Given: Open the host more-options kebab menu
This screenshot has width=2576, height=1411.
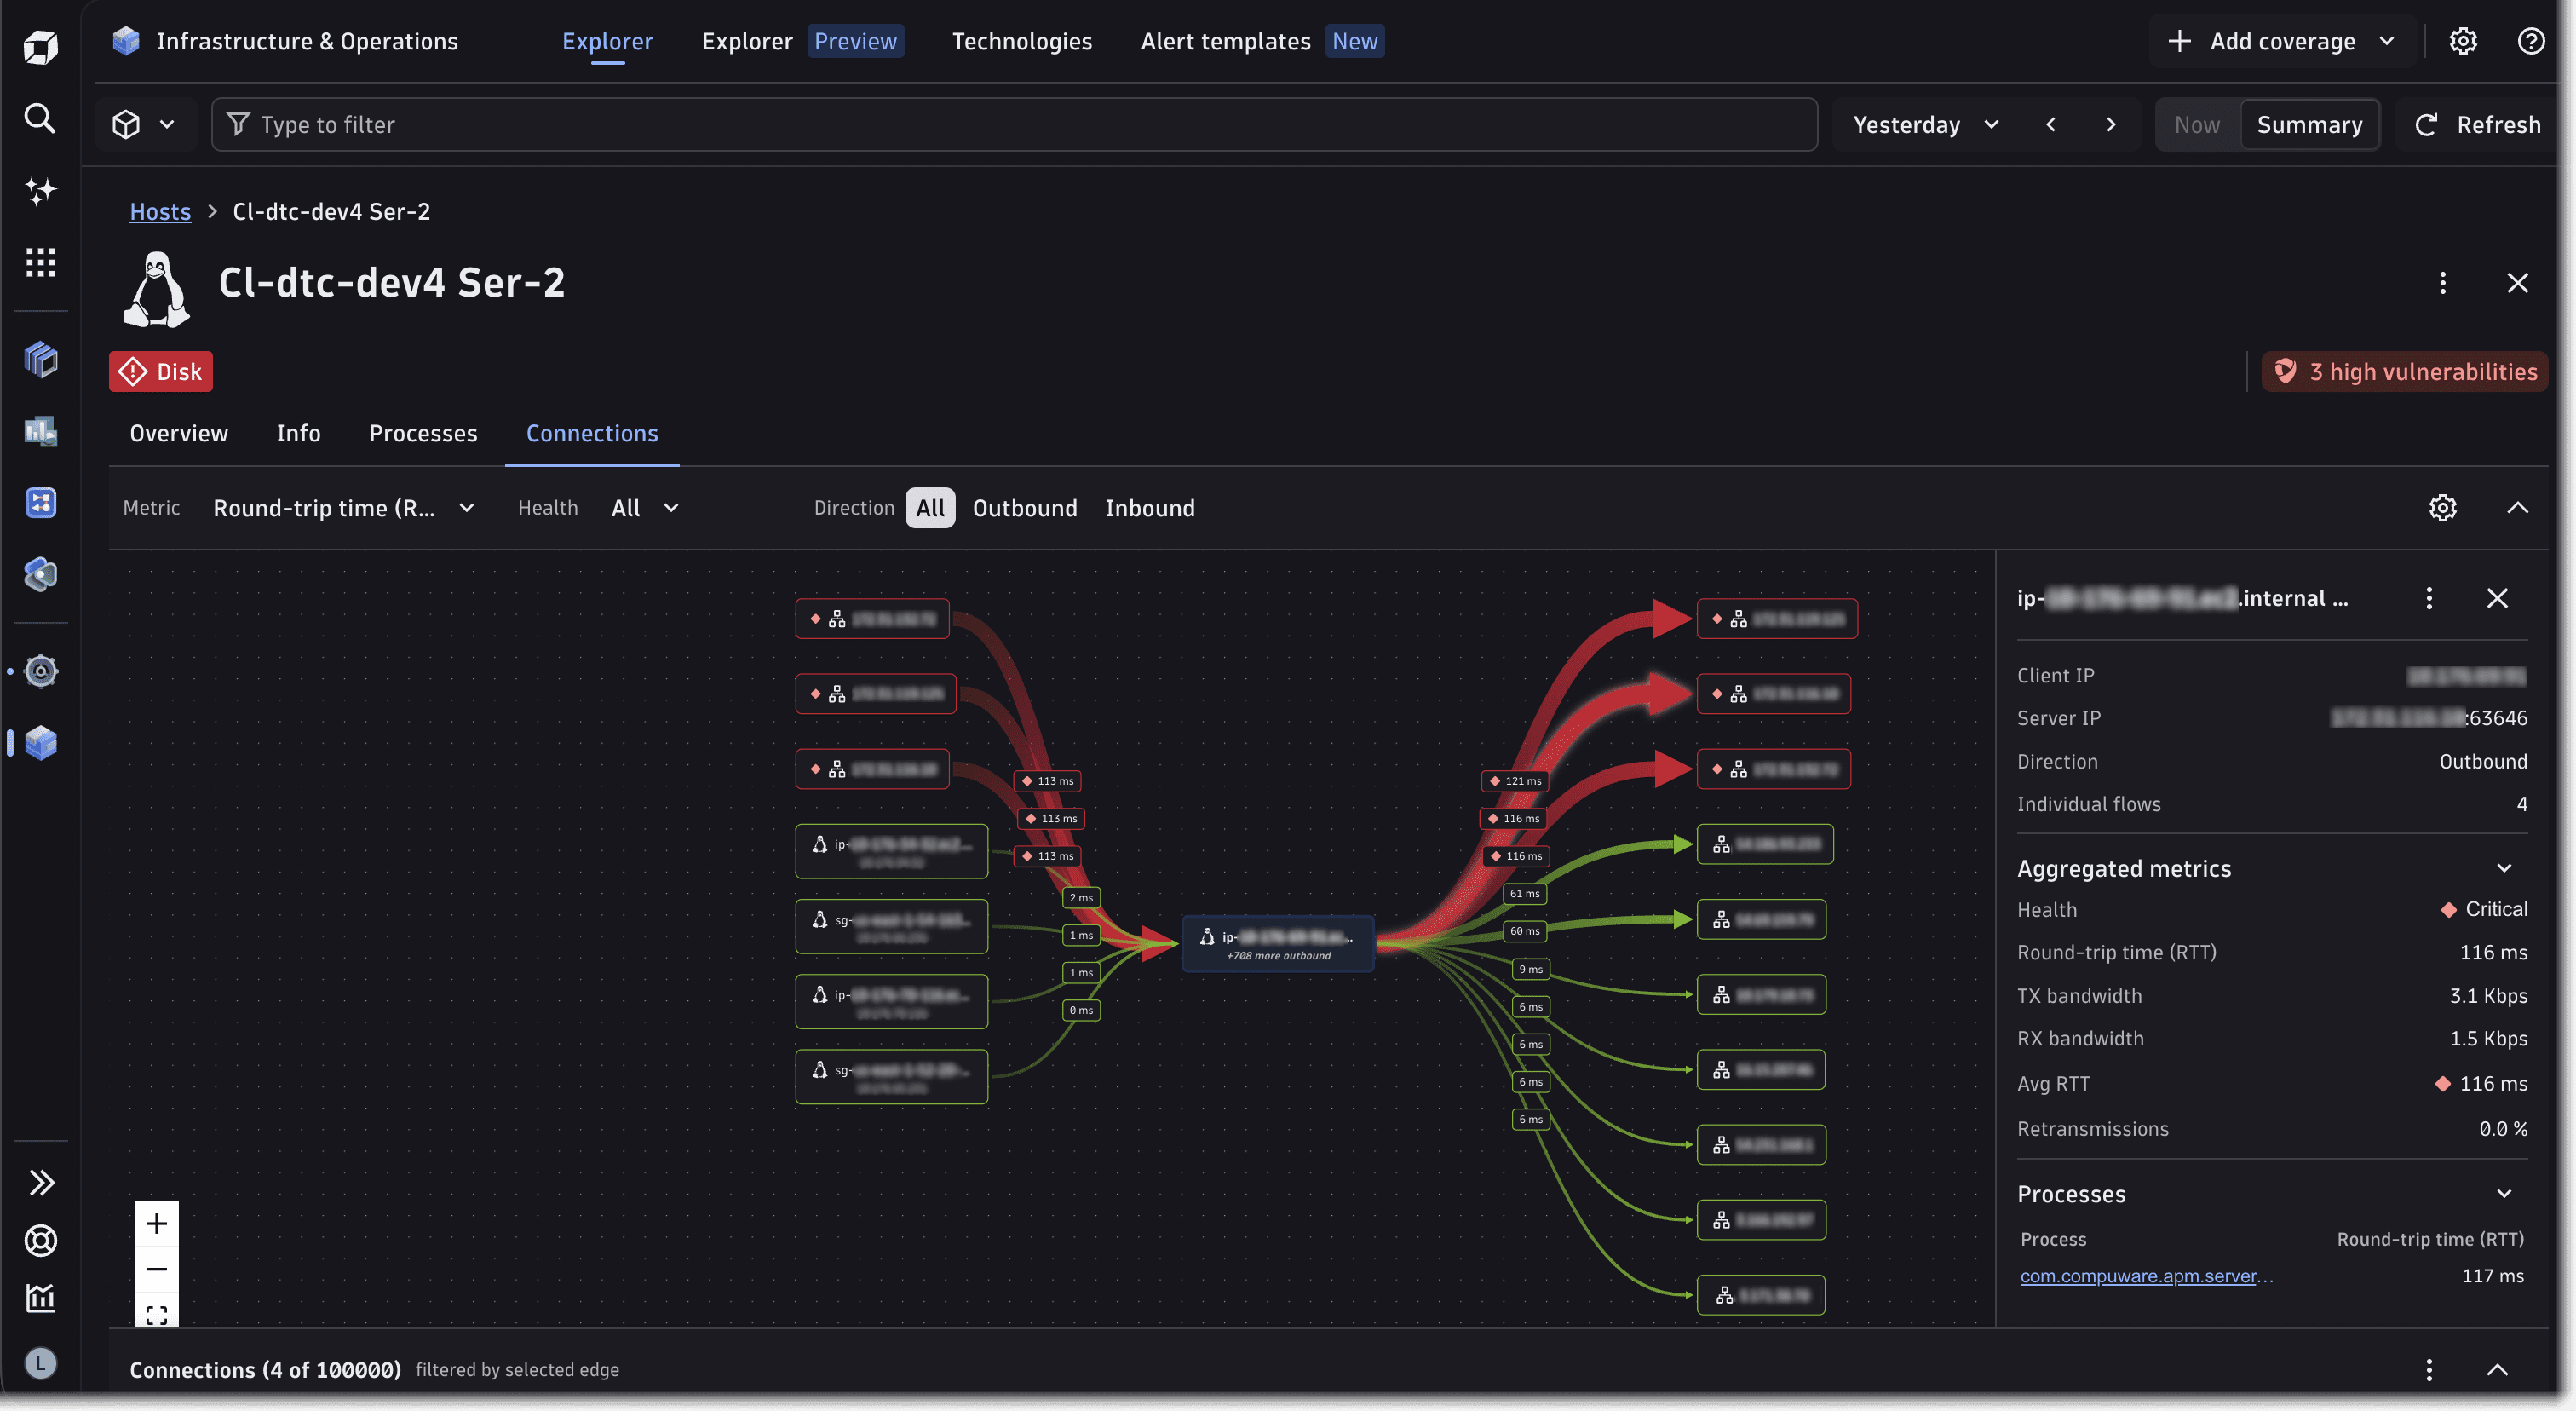Looking at the screenshot, I should (2443, 283).
